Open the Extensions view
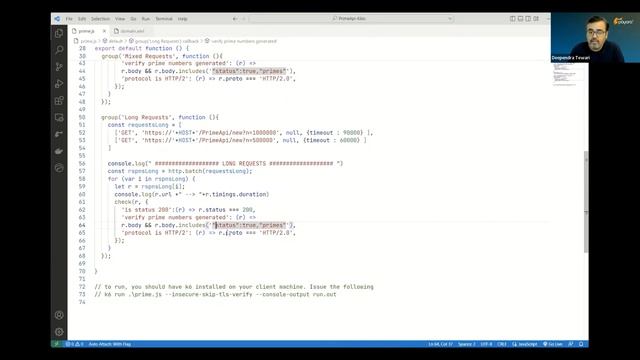Viewport: 640px width, 360px height. click(59, 100)
